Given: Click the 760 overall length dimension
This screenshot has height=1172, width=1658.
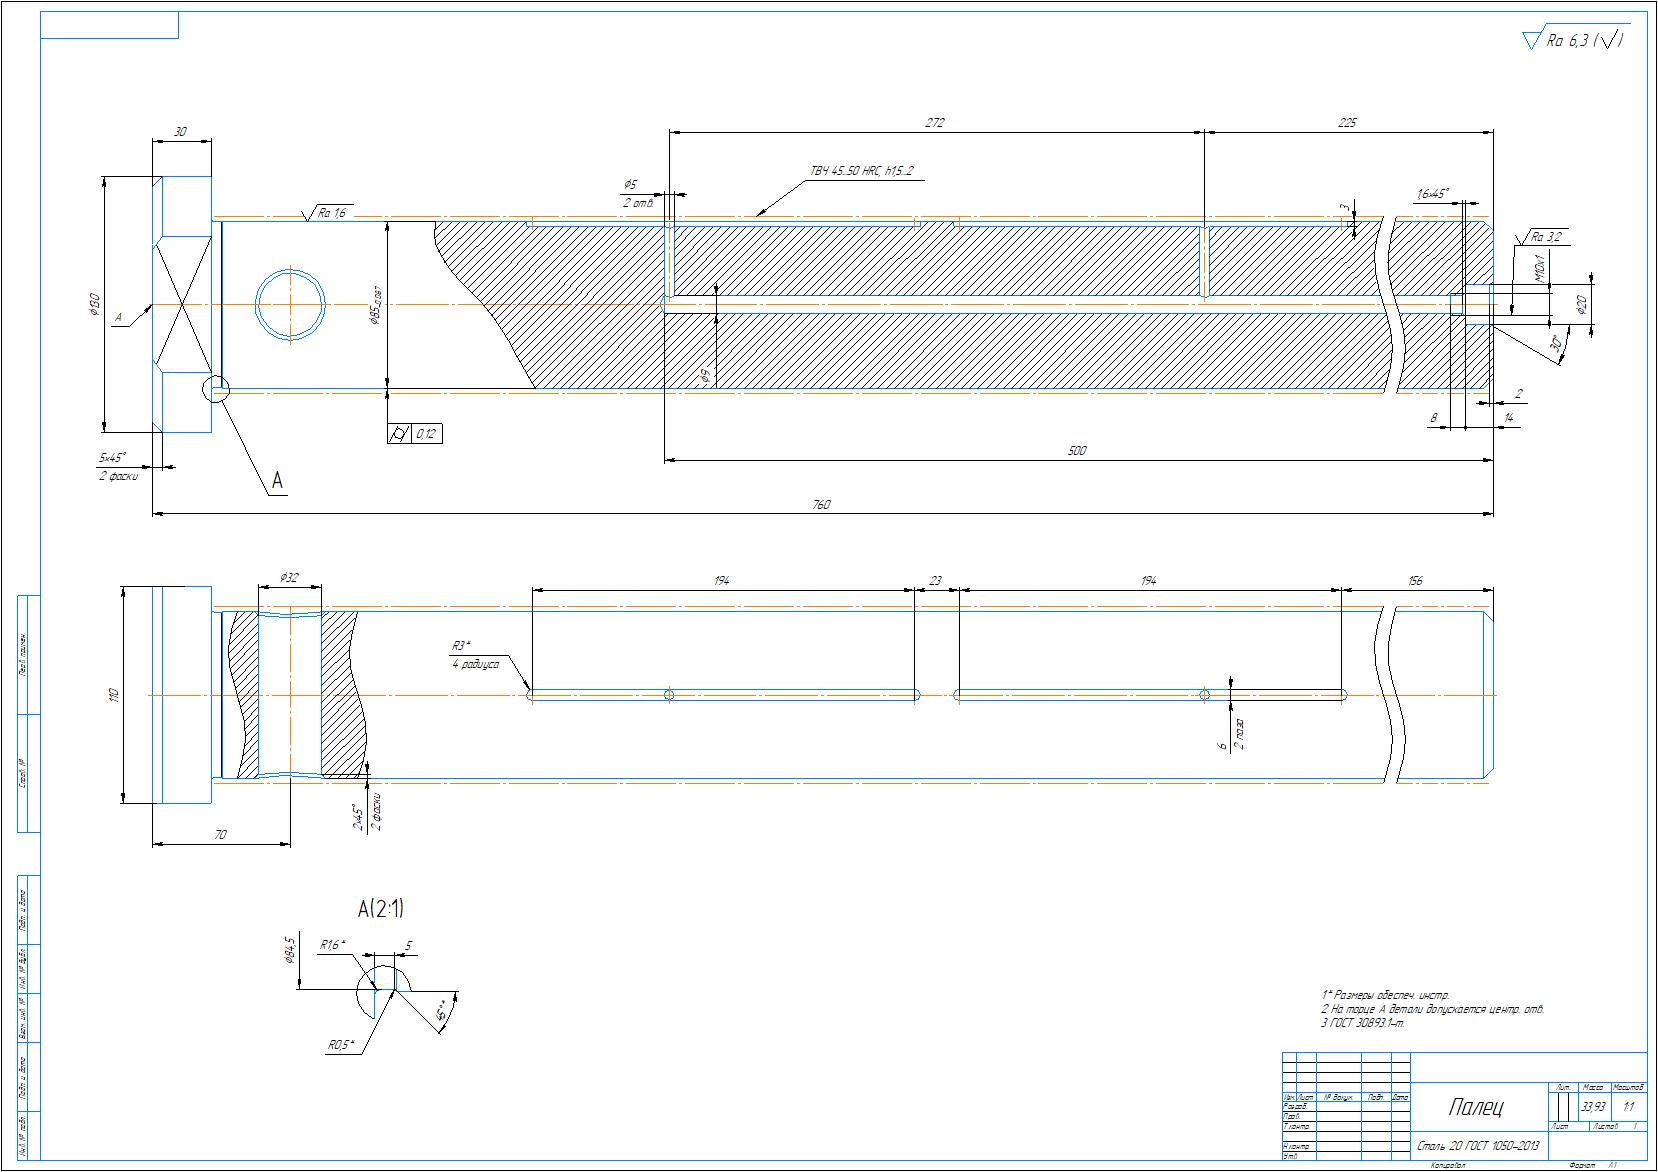Looking at the screenshot, I should (x=820, y=506).
